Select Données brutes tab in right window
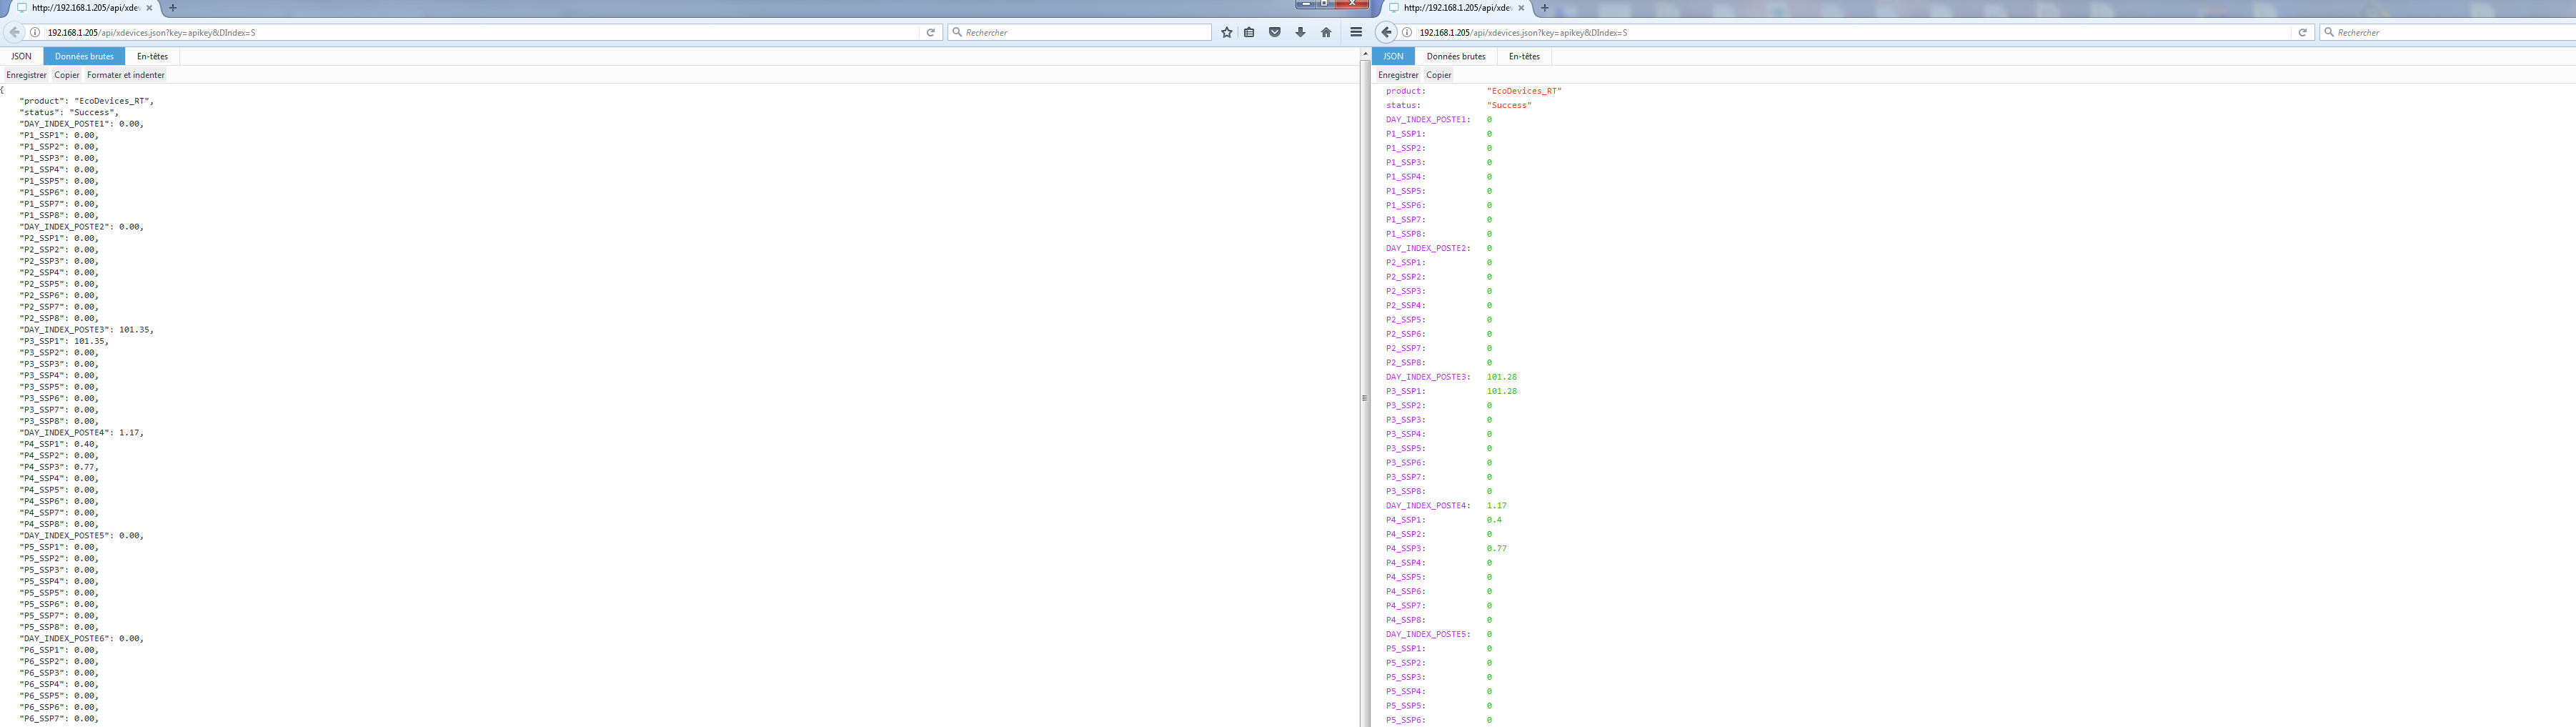Image resolution: width=2576 pixels, height=727 pixels. pos(1455,56)
